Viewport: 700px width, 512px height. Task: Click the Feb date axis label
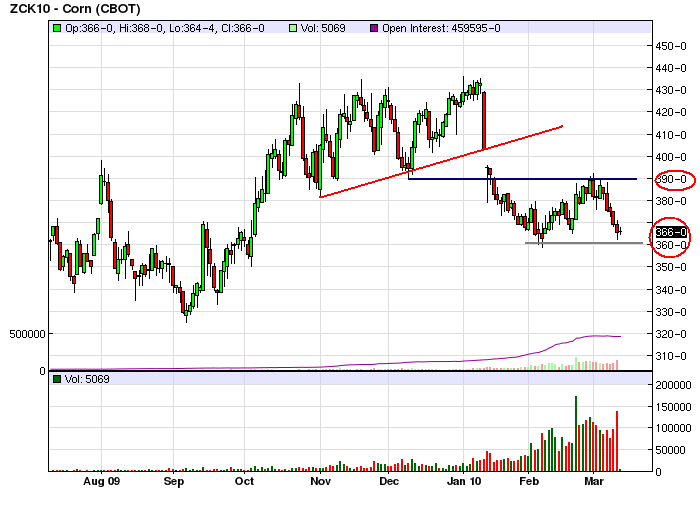point(529,482)
